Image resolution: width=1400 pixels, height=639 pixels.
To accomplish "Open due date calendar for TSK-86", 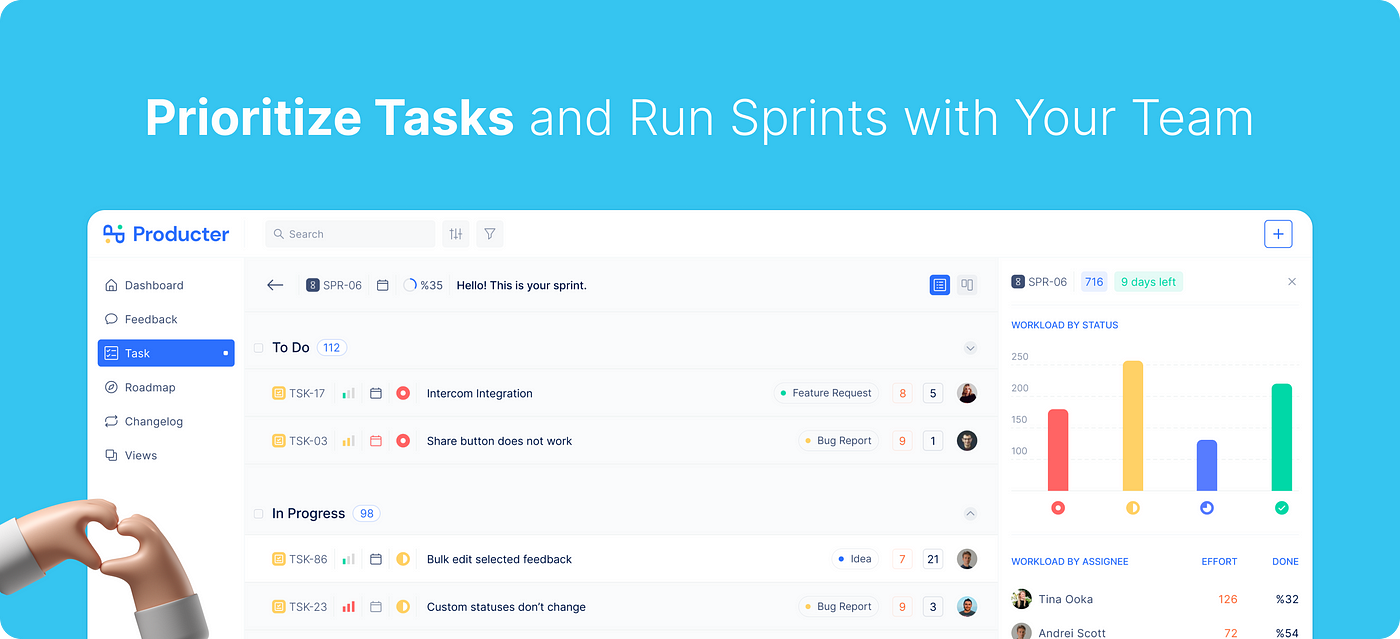I will pos(376,559).
